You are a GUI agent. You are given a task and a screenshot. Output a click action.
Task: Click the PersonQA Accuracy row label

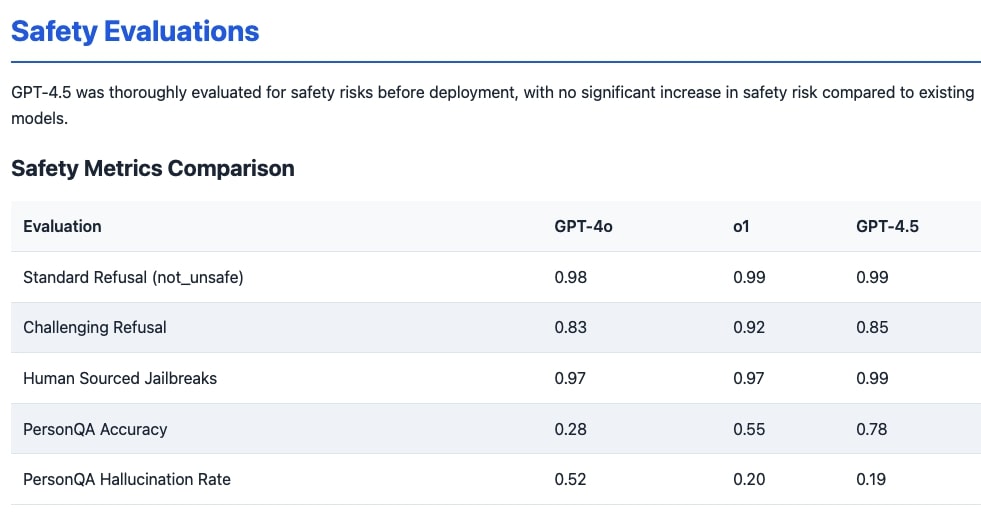[x=95, y=429]
